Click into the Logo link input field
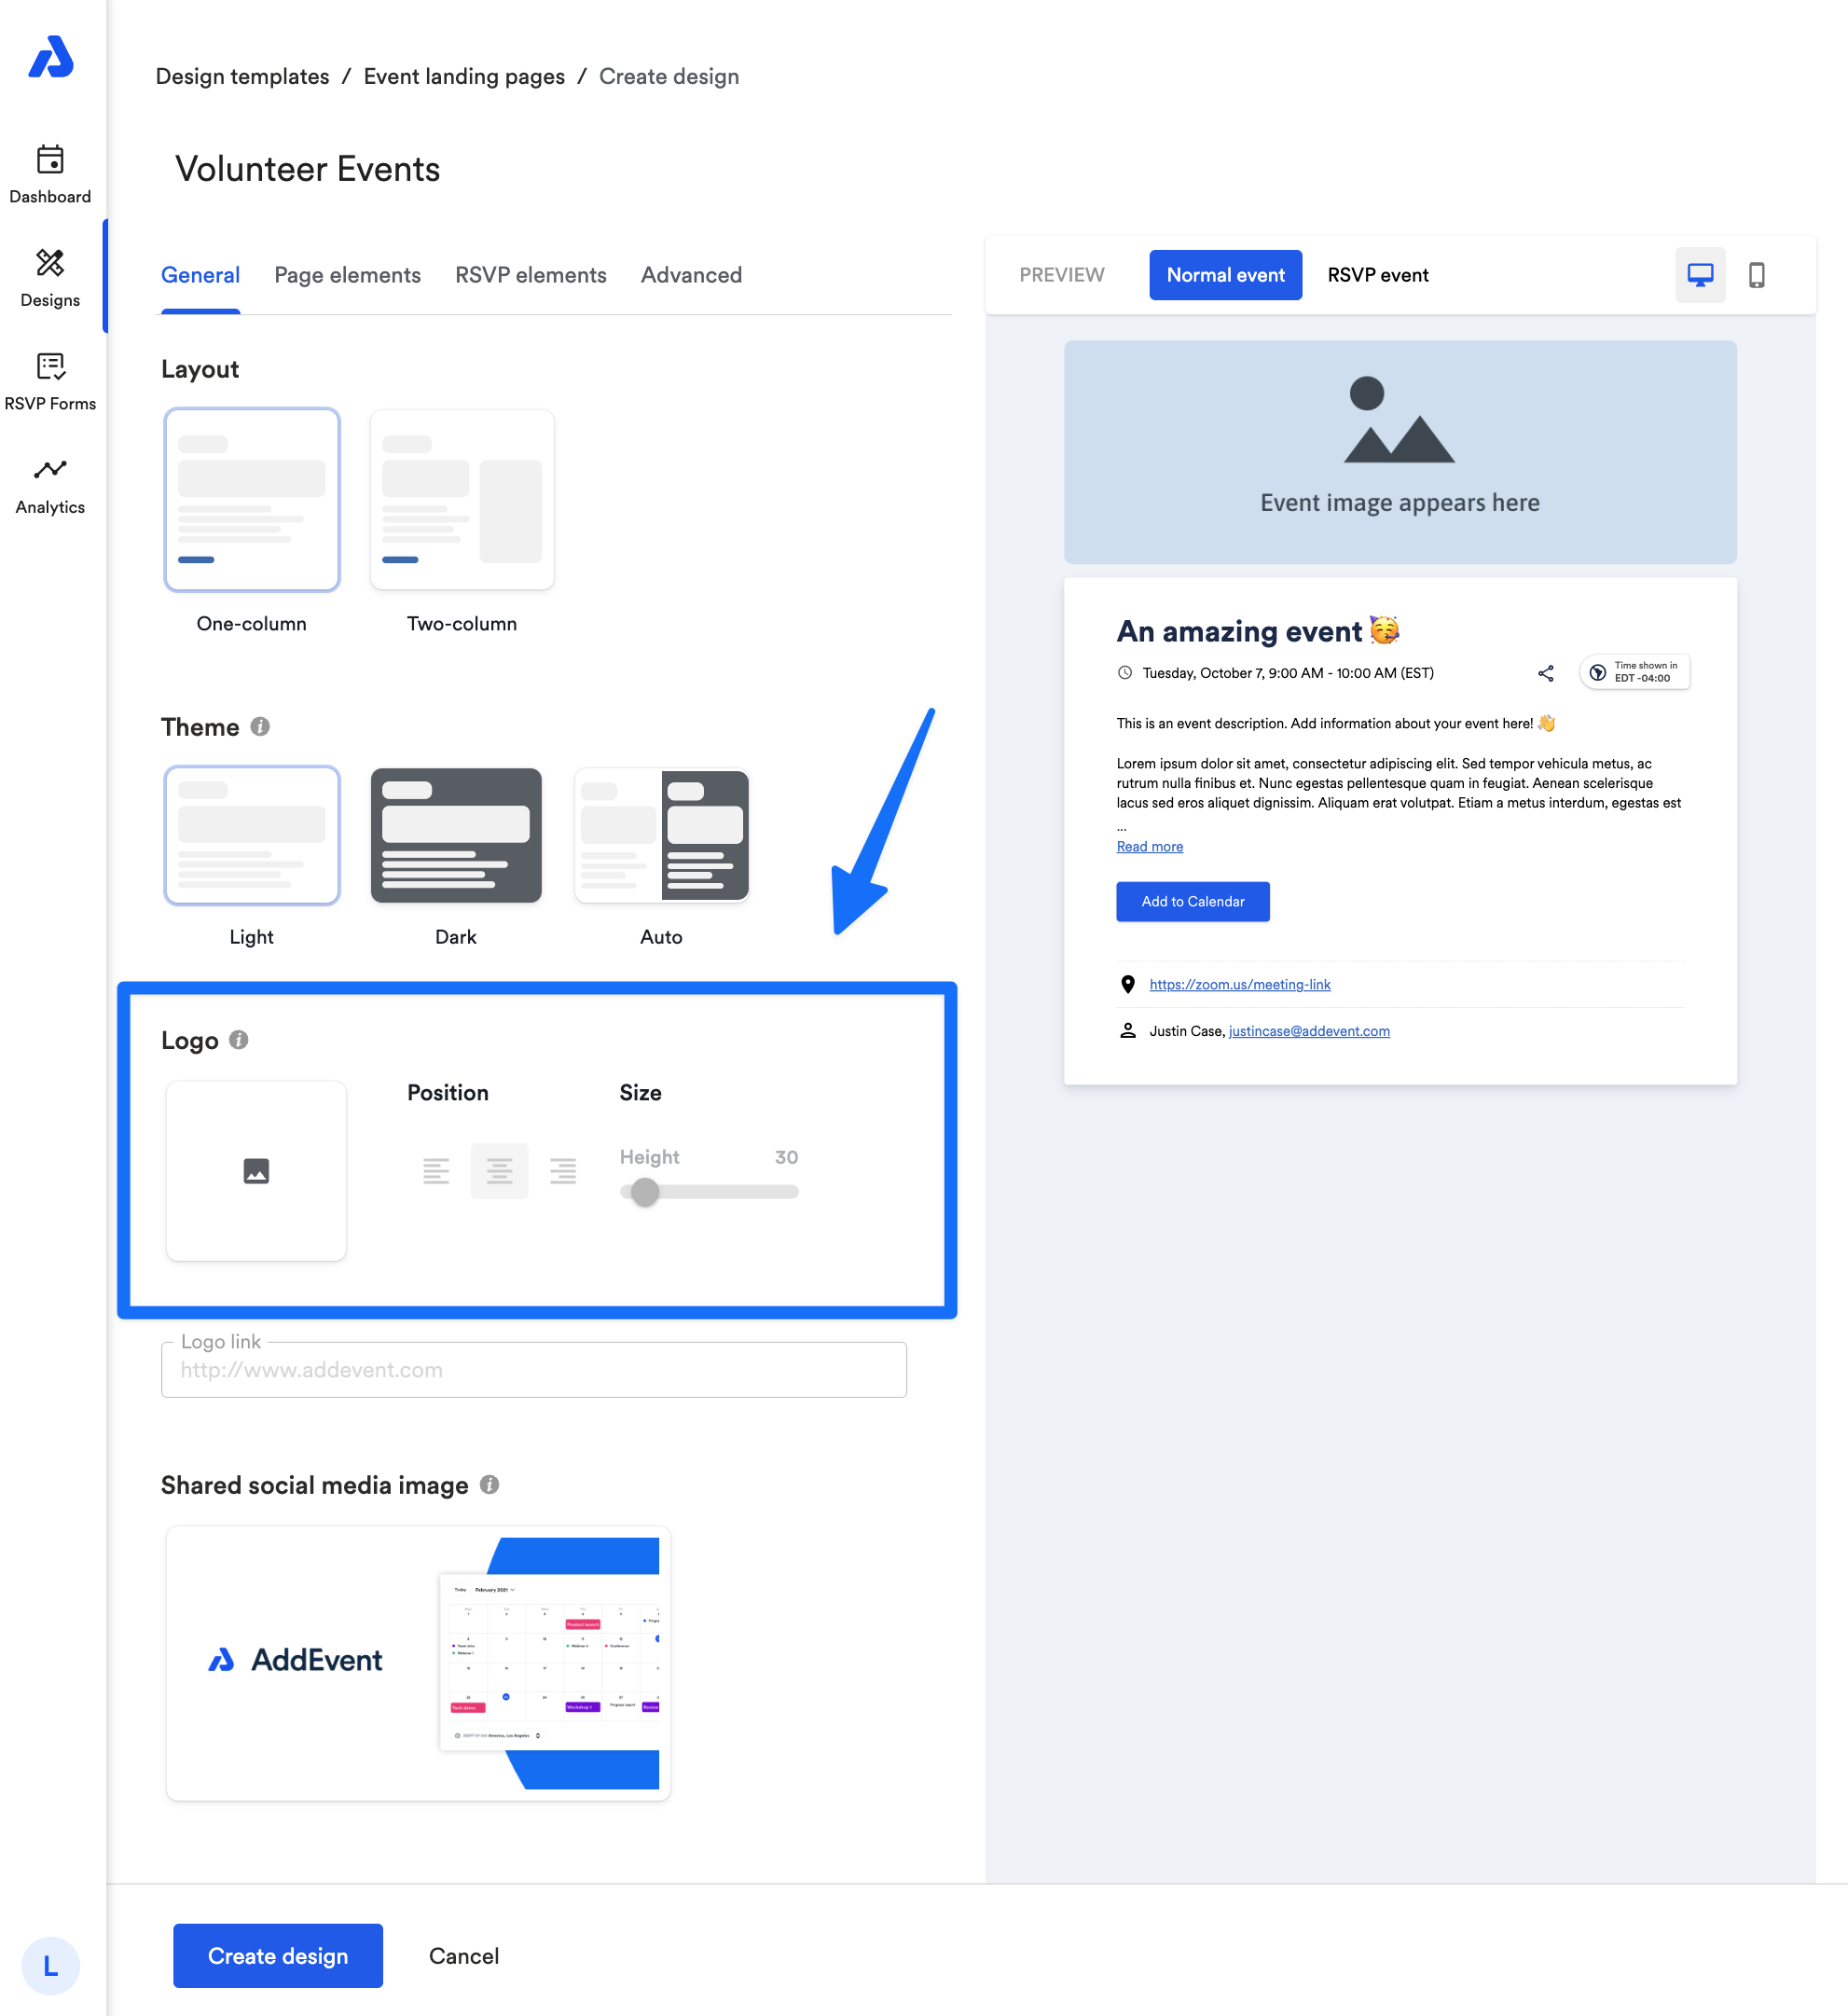Viewport: 1848px width, 2016px height. 533,1370
